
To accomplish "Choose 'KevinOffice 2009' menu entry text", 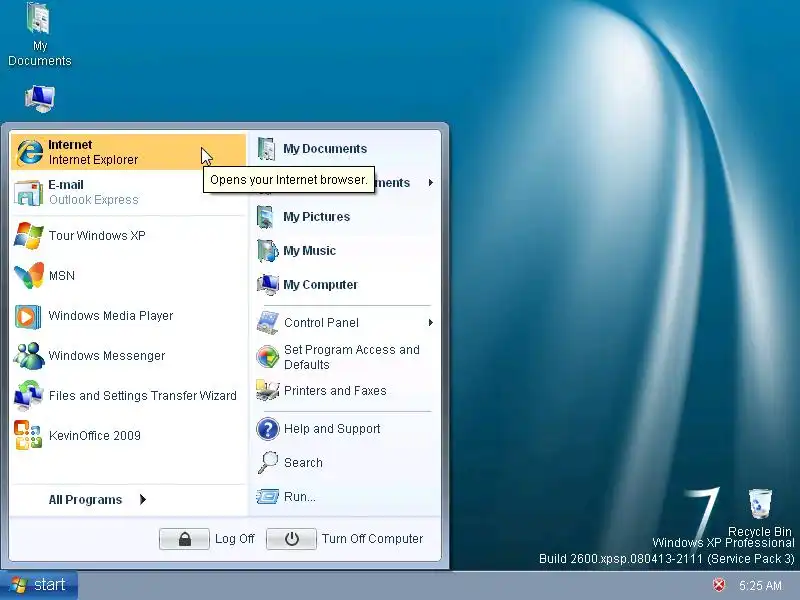I will [x=94, y=435].
